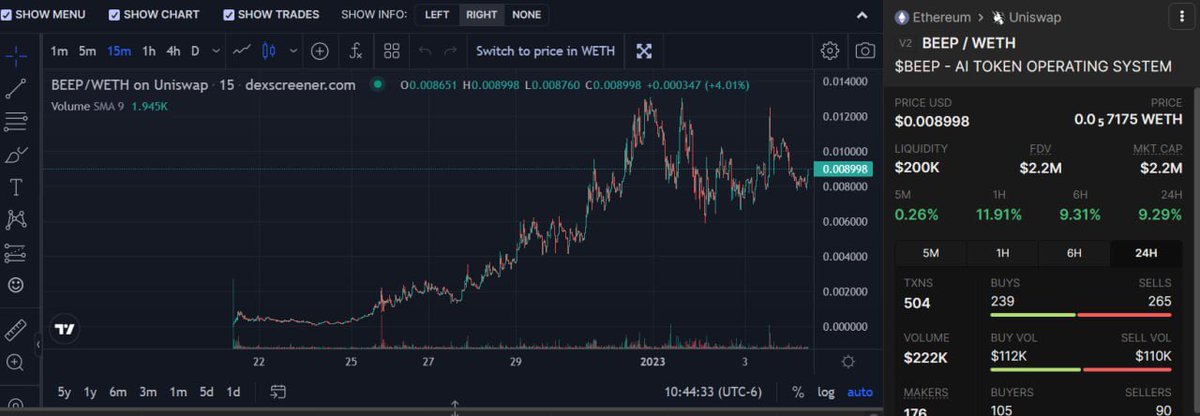Select the ruler measure tool
The image size is (1200, 416).
click(x=16, y=329)
